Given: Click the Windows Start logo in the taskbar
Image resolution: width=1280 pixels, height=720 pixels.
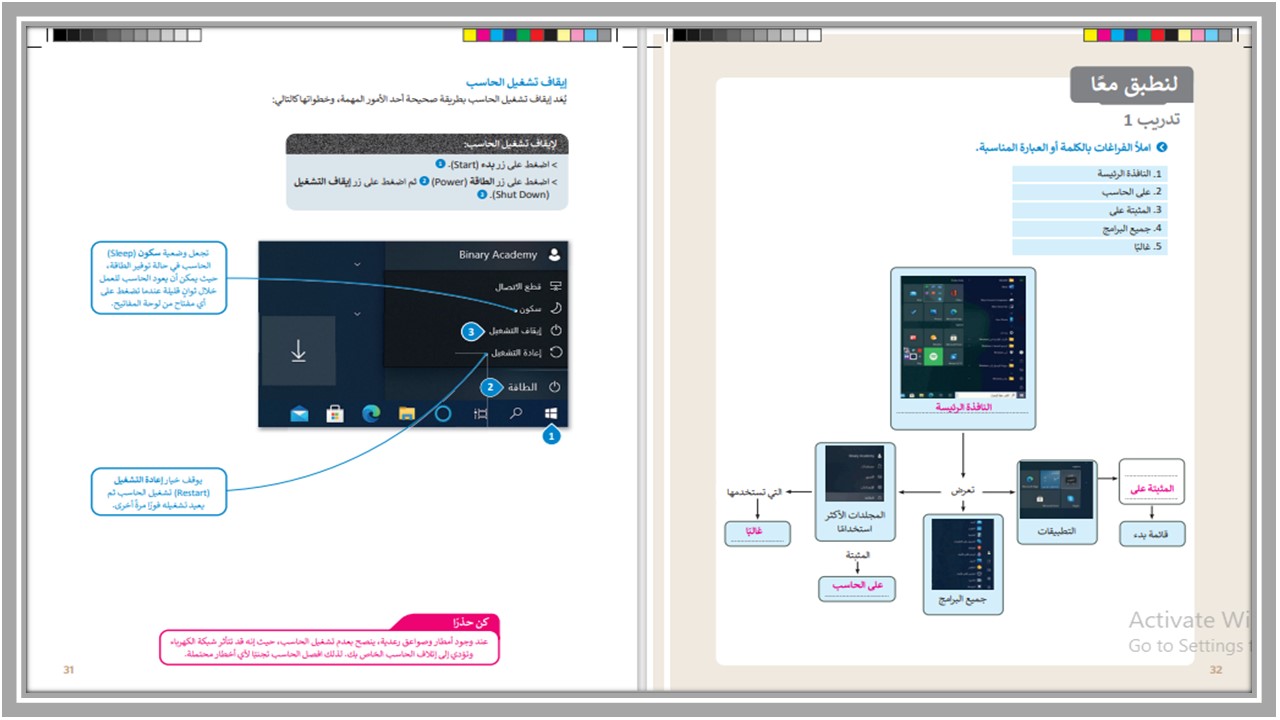Looking at the screenshot, I should [551, 413].
